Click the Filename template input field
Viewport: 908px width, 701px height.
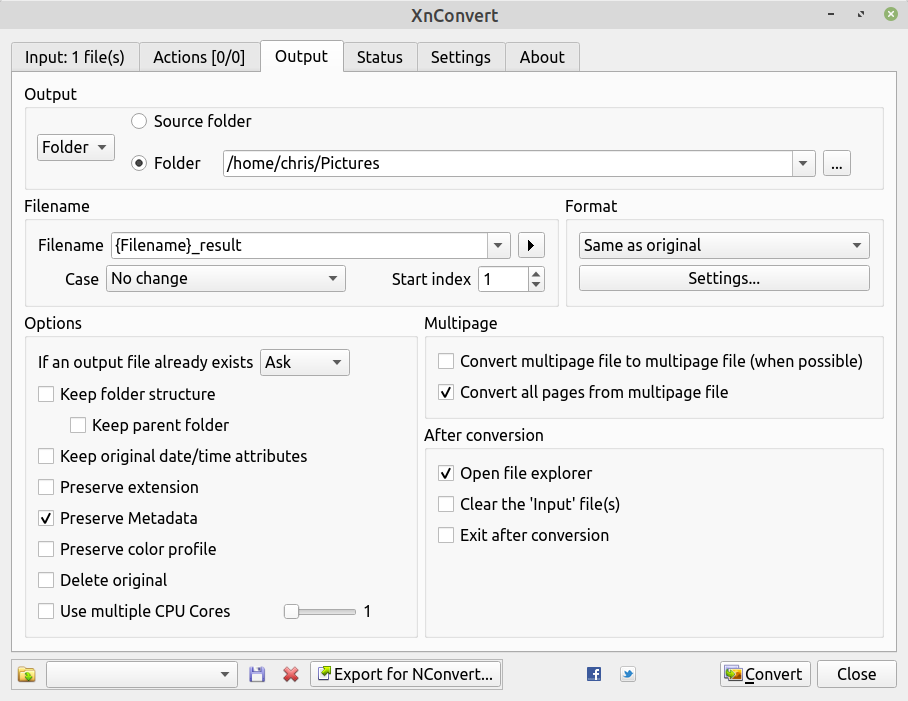300,245
